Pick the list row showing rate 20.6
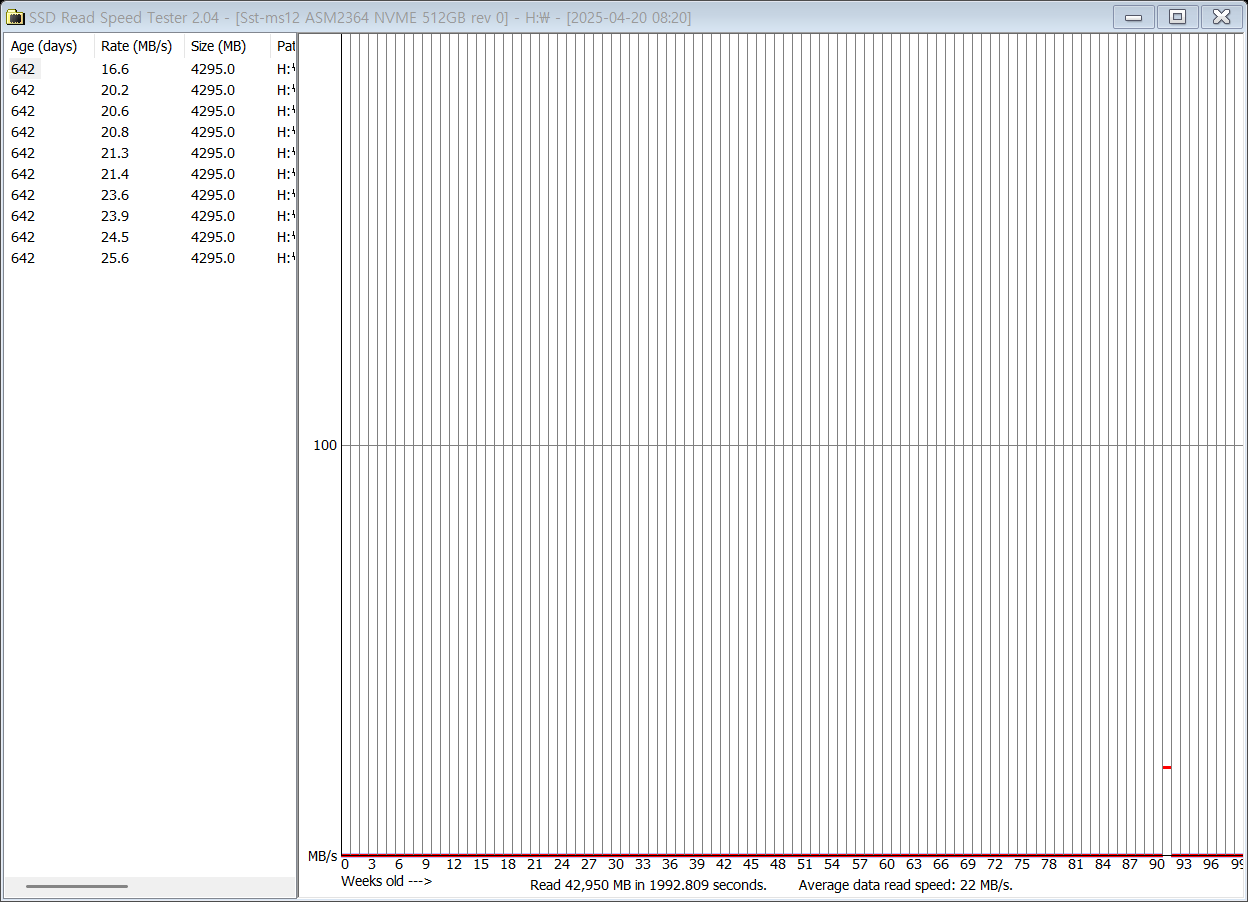Viewport: 1248px width, 902px height. tap(115, 111)
